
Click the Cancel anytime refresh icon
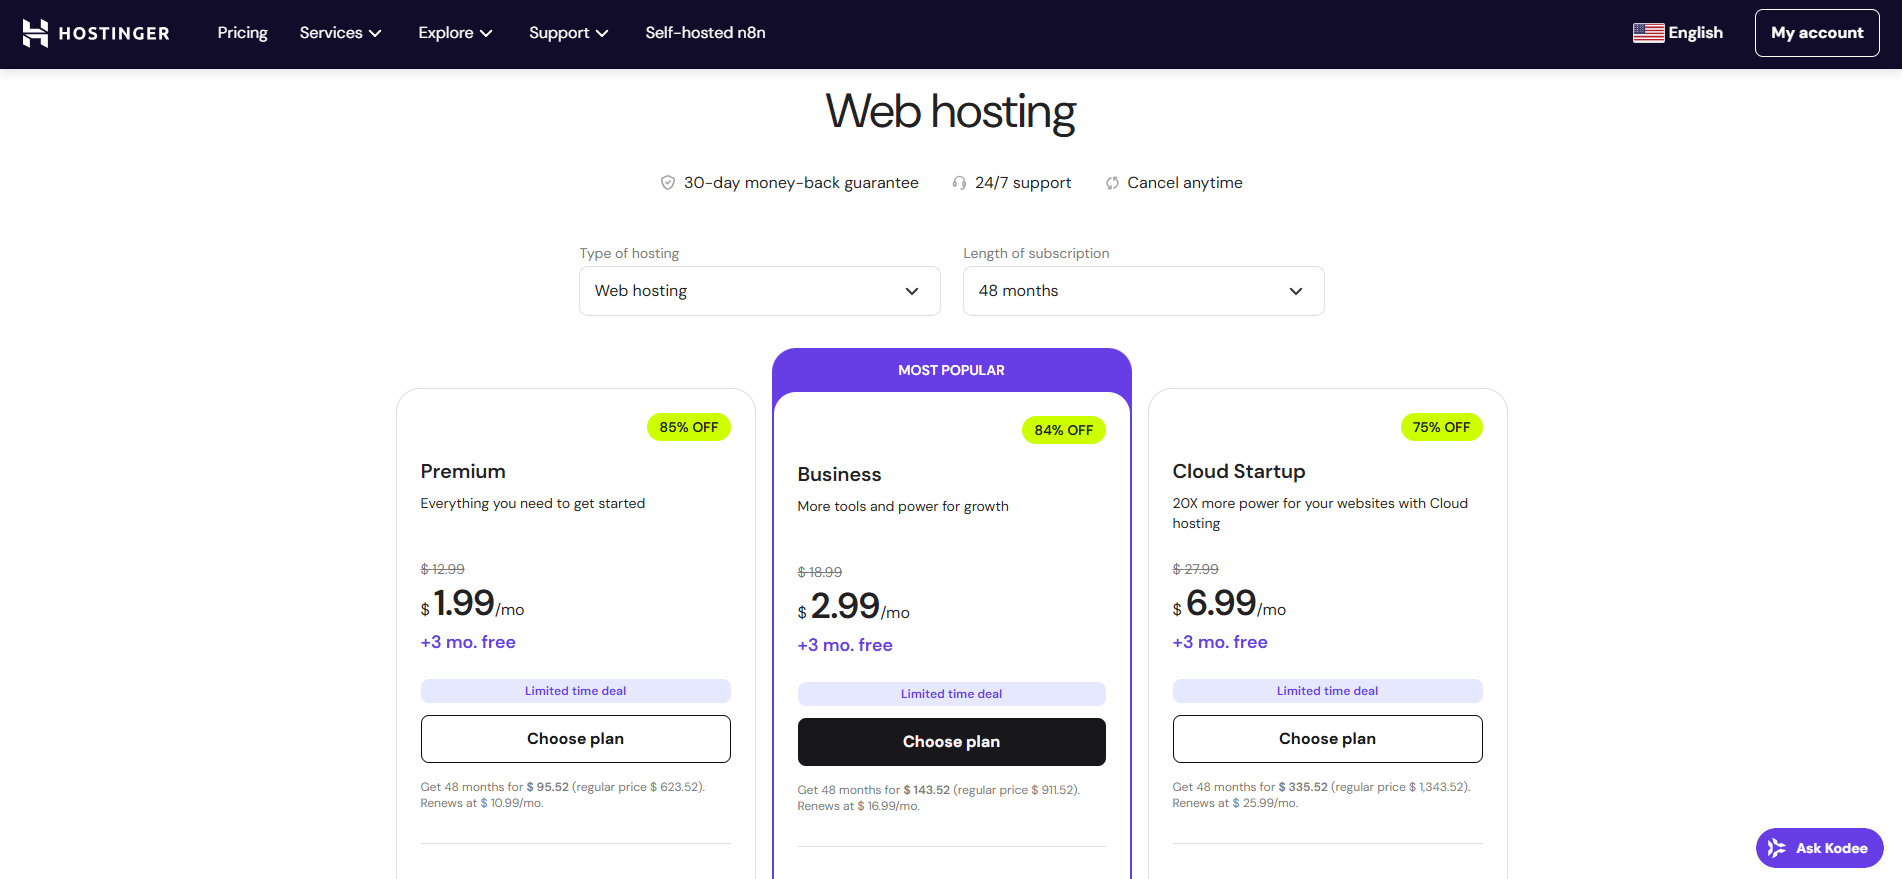pos(1112,183)
